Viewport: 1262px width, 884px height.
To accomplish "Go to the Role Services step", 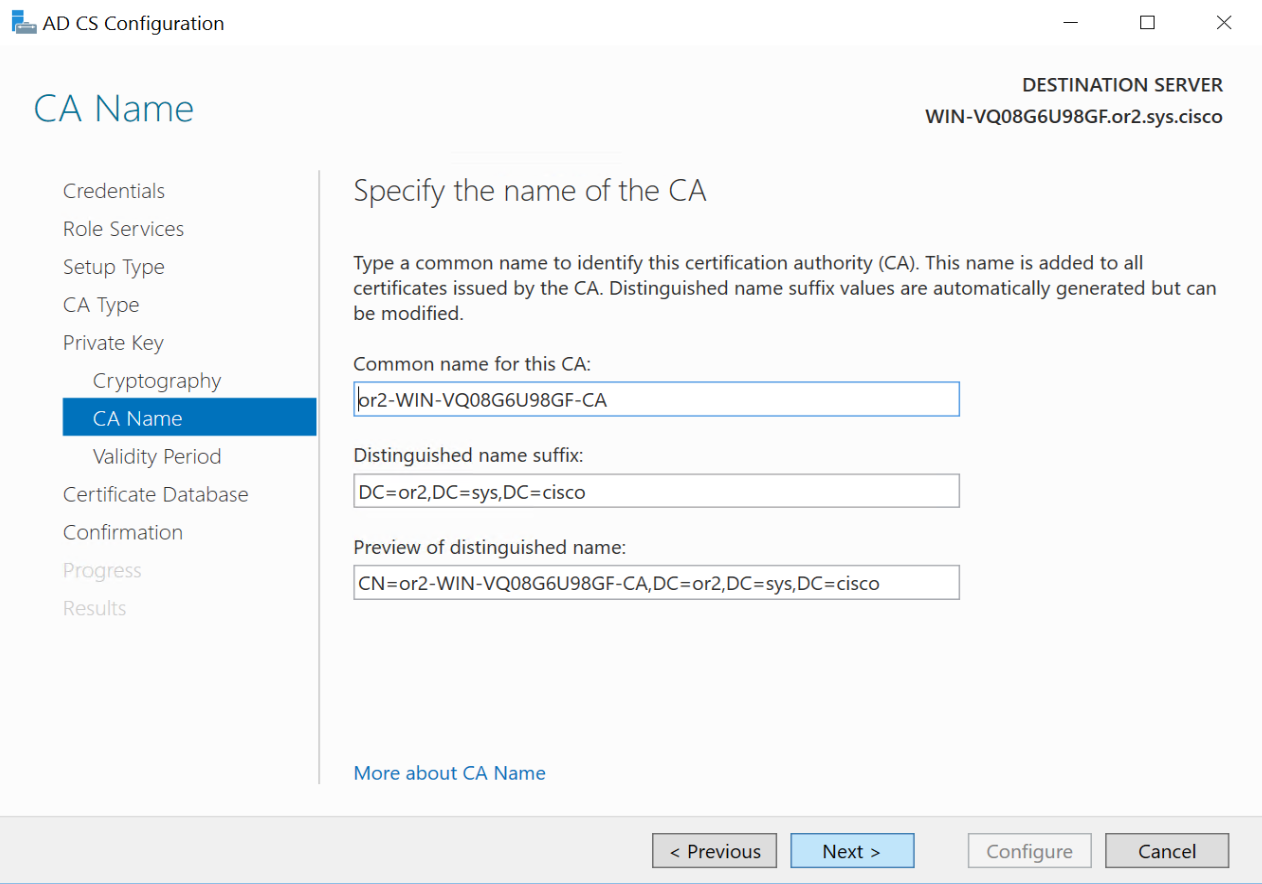I will (123, 229).
